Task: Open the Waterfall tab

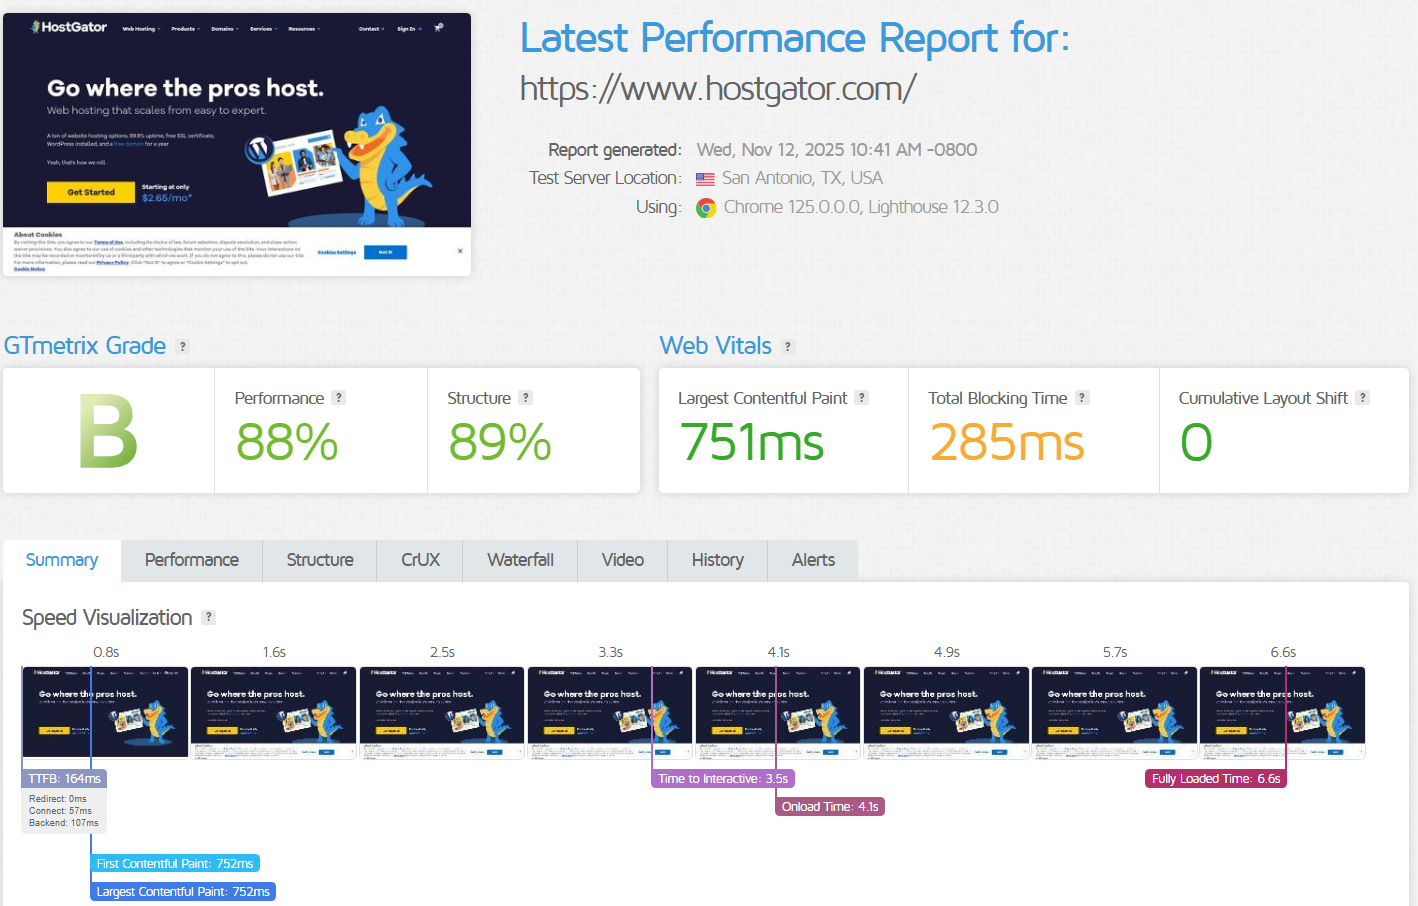Action: [x=520, y=560]
